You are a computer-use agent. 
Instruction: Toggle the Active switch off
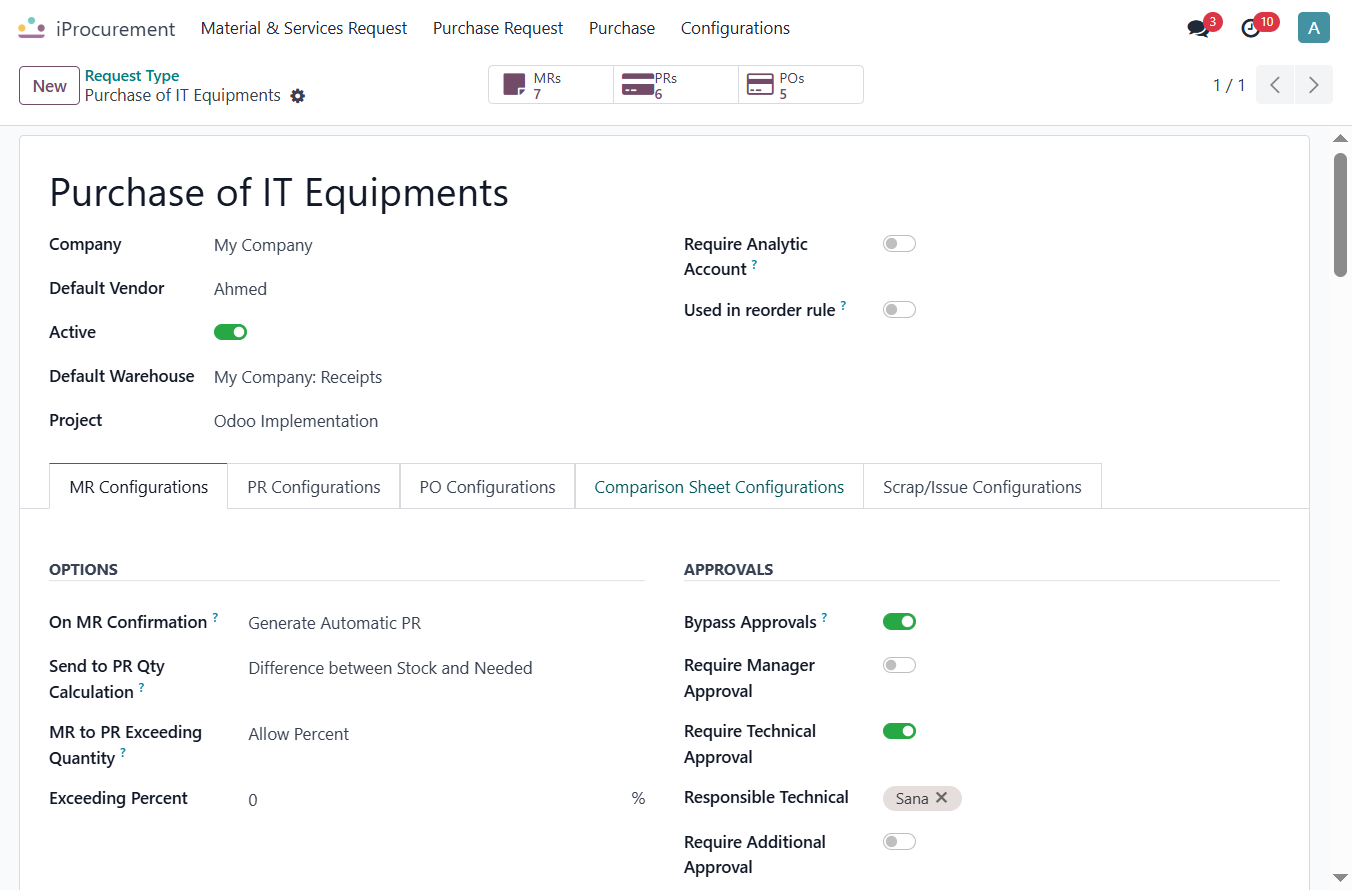click(230, 332)
